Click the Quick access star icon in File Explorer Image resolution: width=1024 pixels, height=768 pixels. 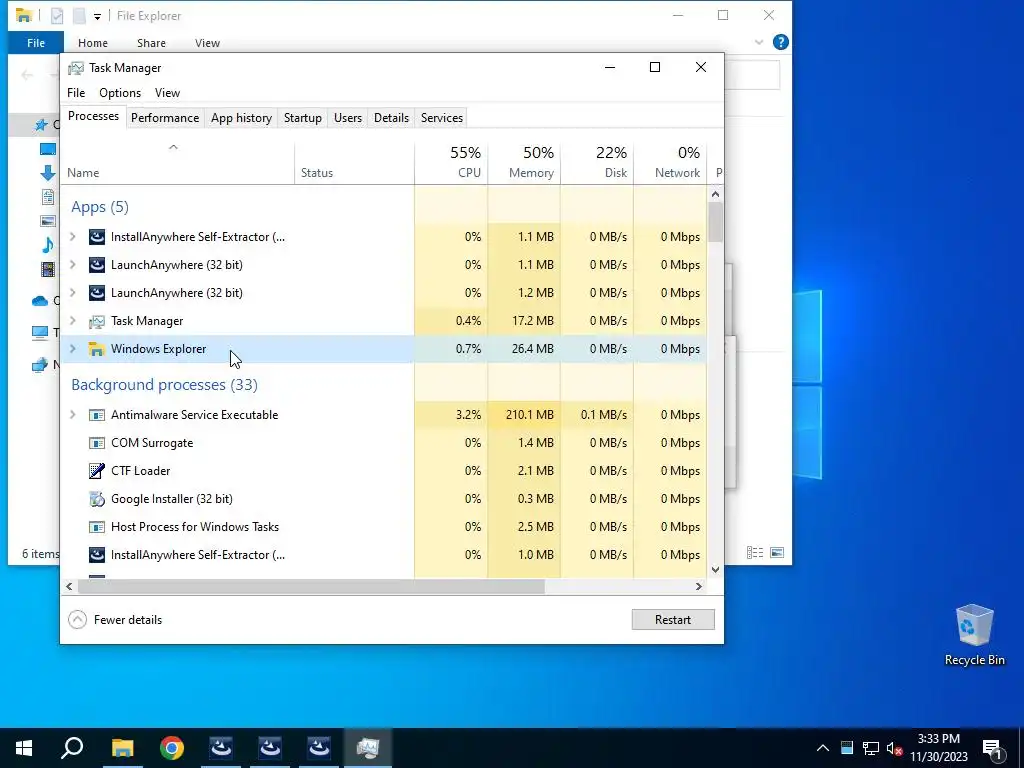(x=41, y=125)
